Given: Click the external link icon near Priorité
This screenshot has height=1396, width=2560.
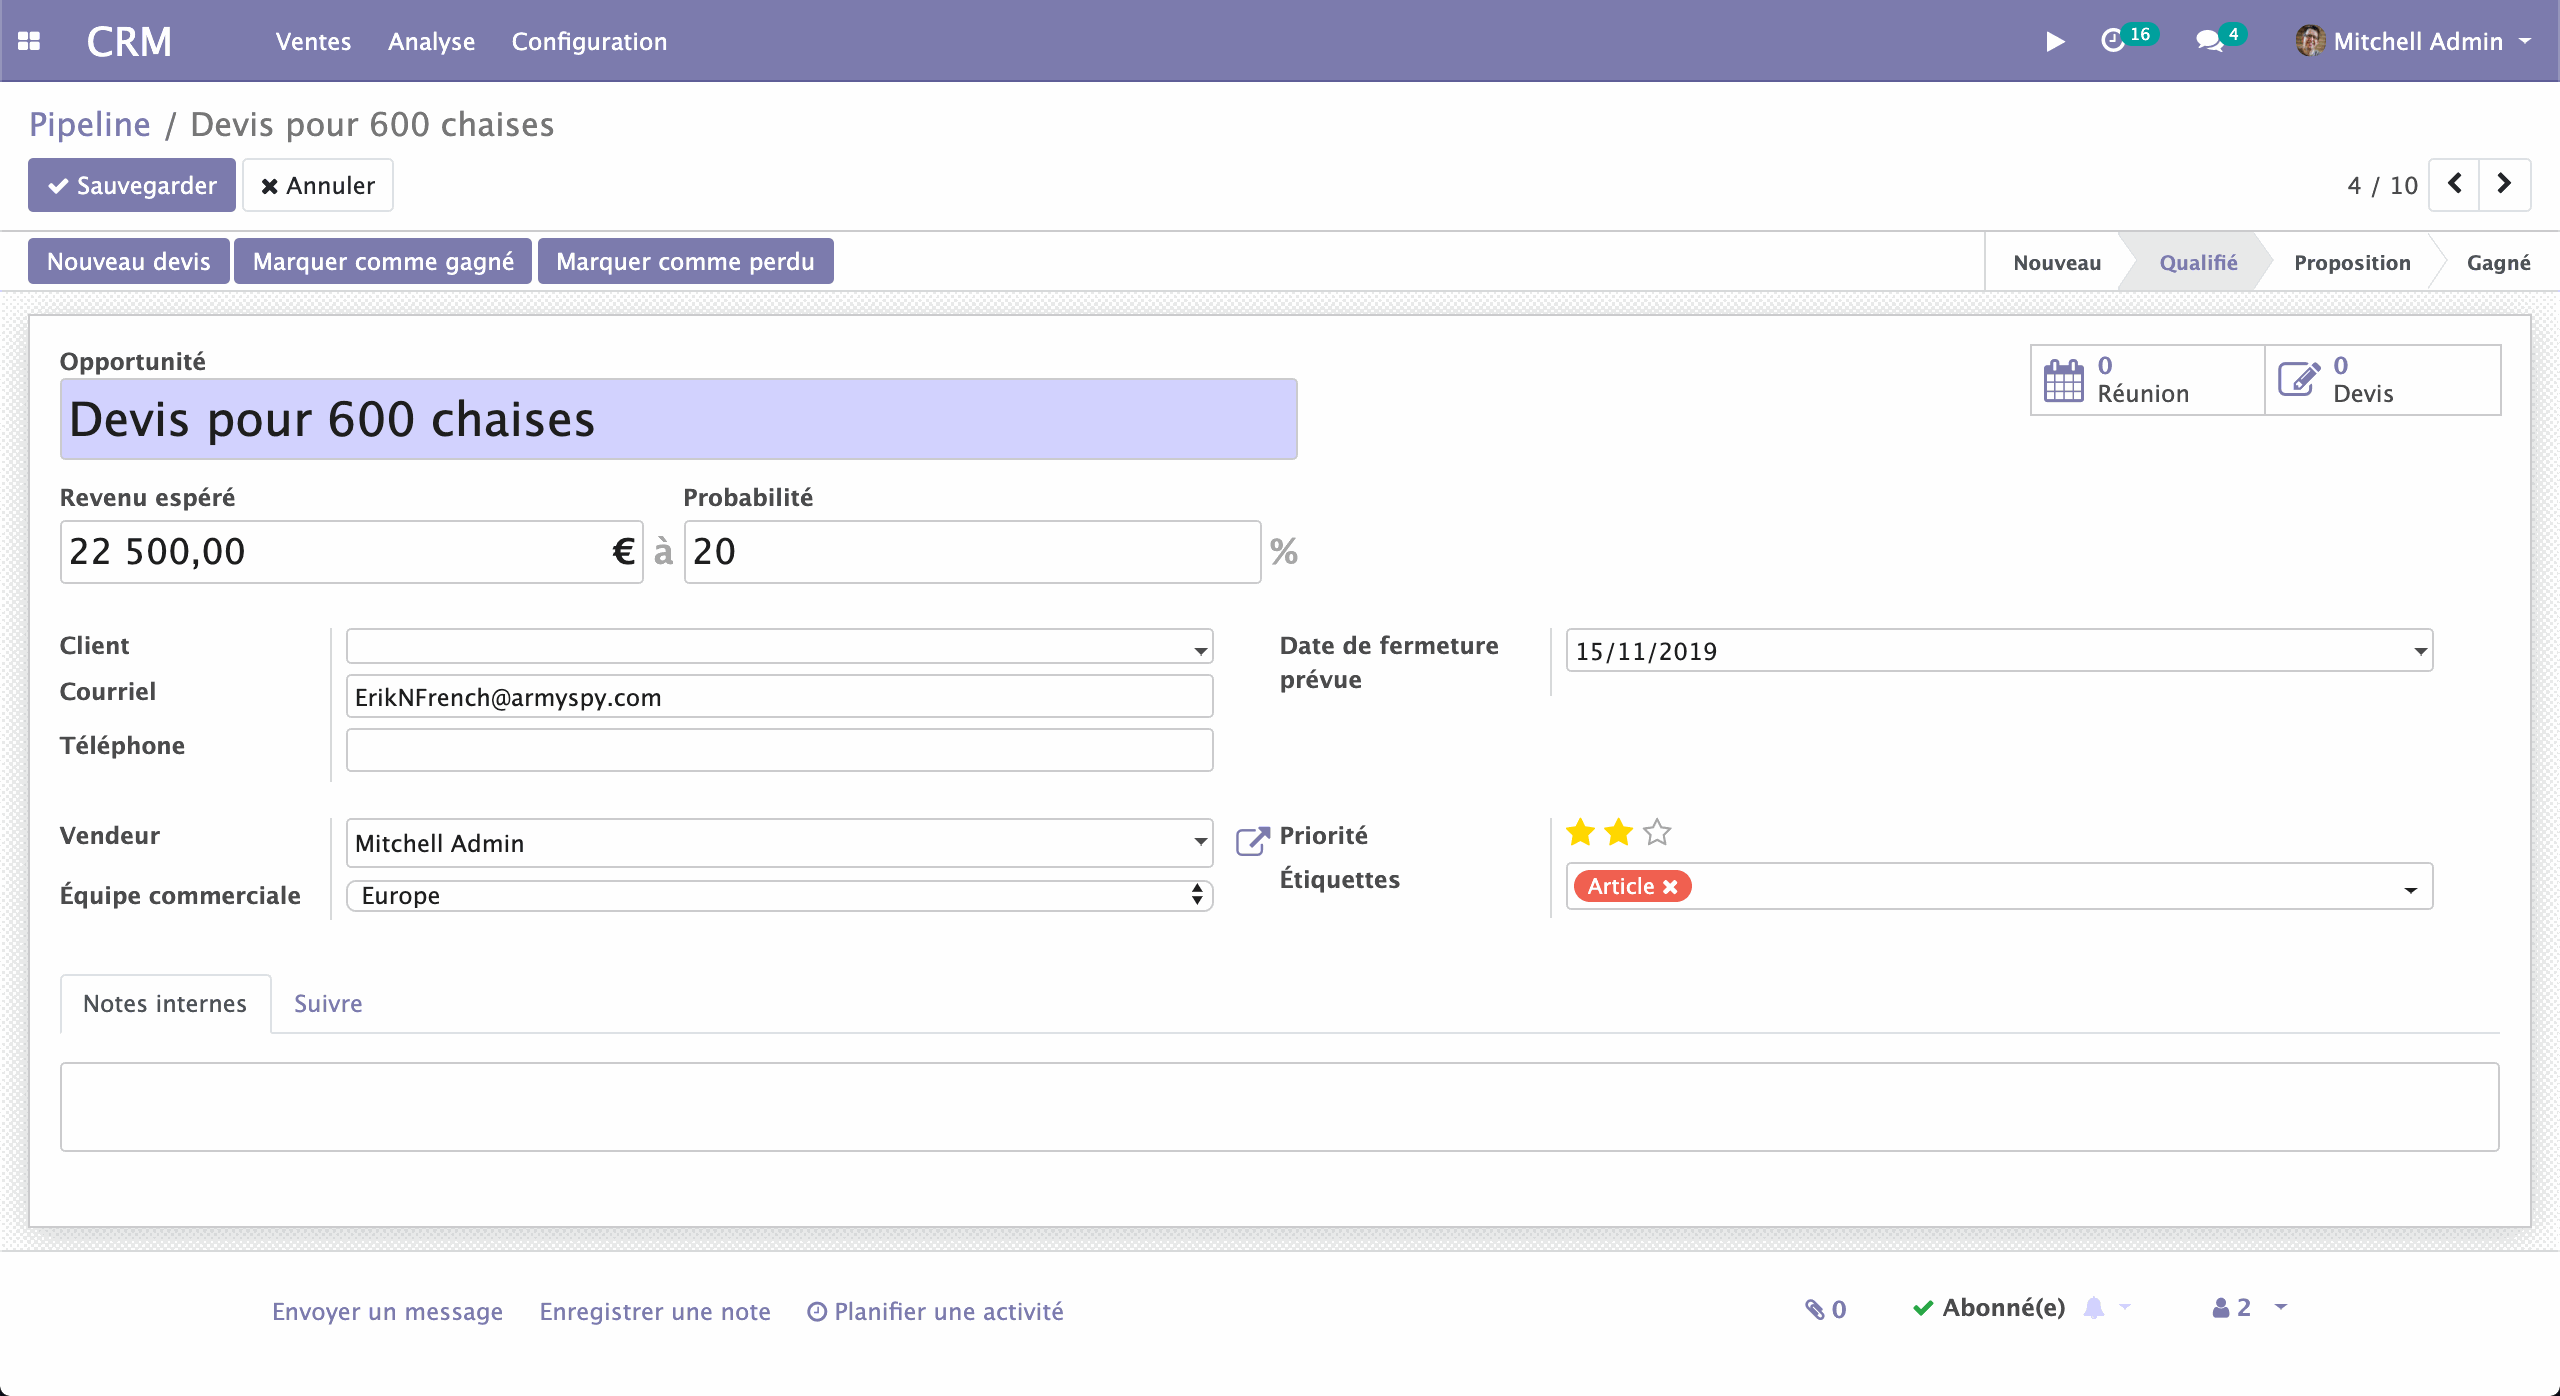Looking at the screenshot, I should (x=1253, y=840).
